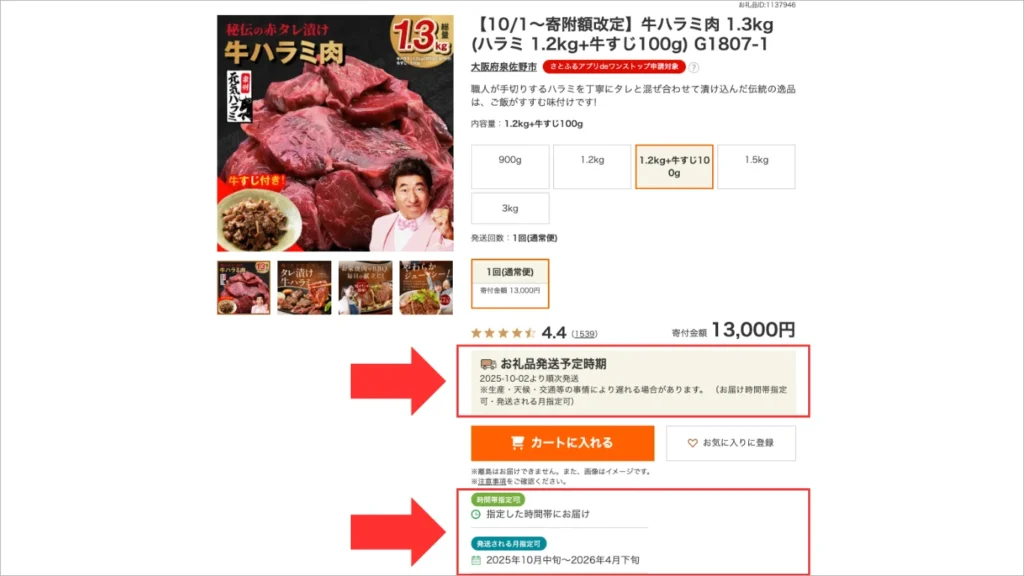Open the 注意事項 link
Screen dimensions: 1024x576
(x=492, y=481)
